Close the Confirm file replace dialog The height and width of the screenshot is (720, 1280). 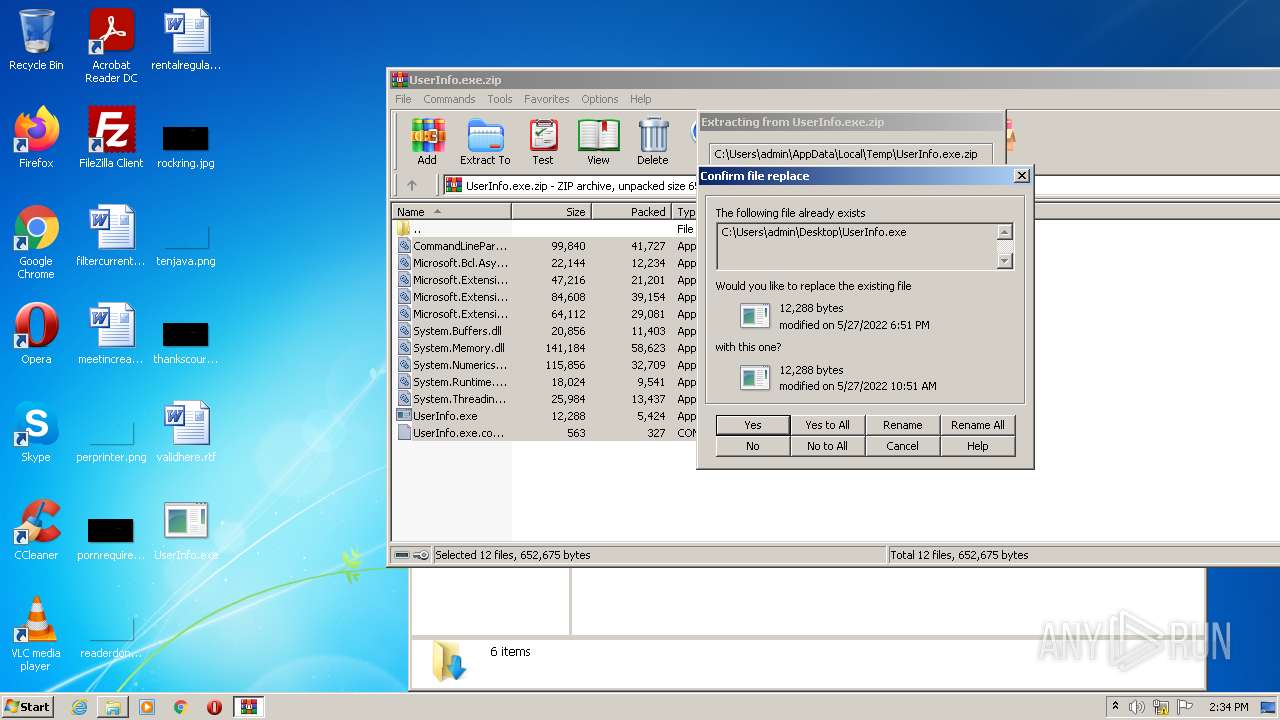[x=1021, y=176]
